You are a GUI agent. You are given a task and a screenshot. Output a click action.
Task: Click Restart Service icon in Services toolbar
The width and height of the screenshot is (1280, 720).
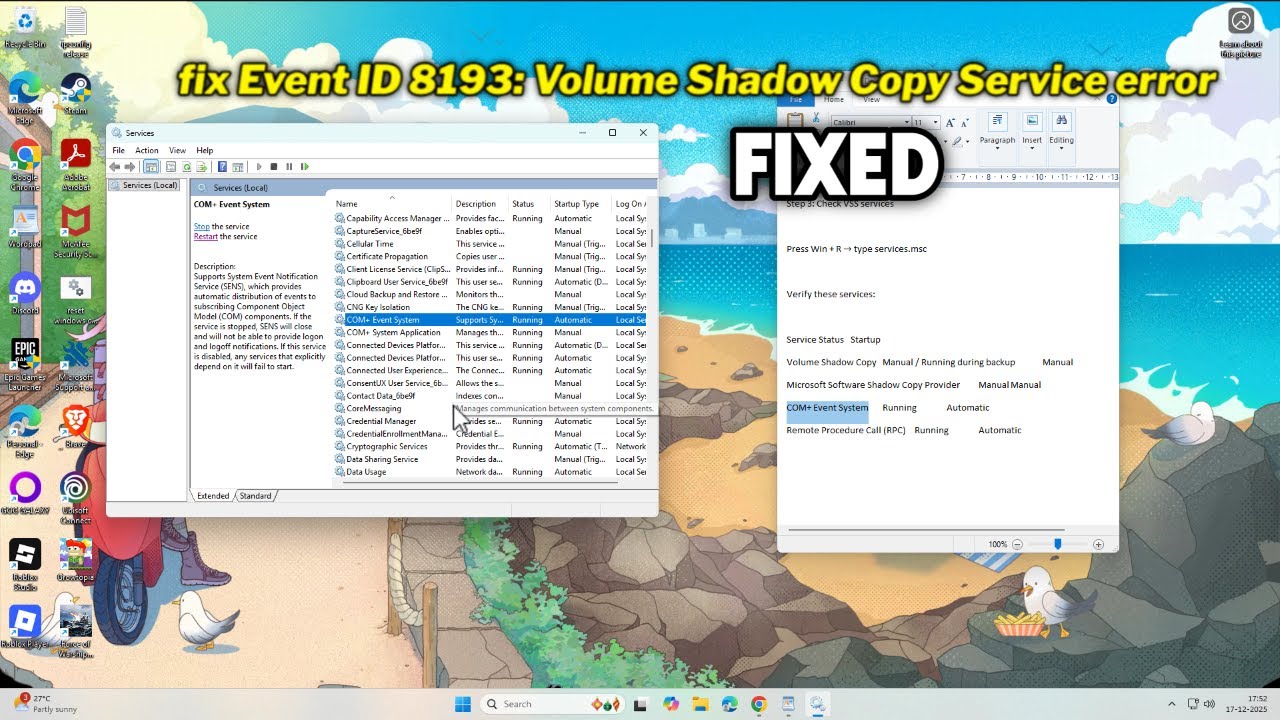(x=305, y=167)
